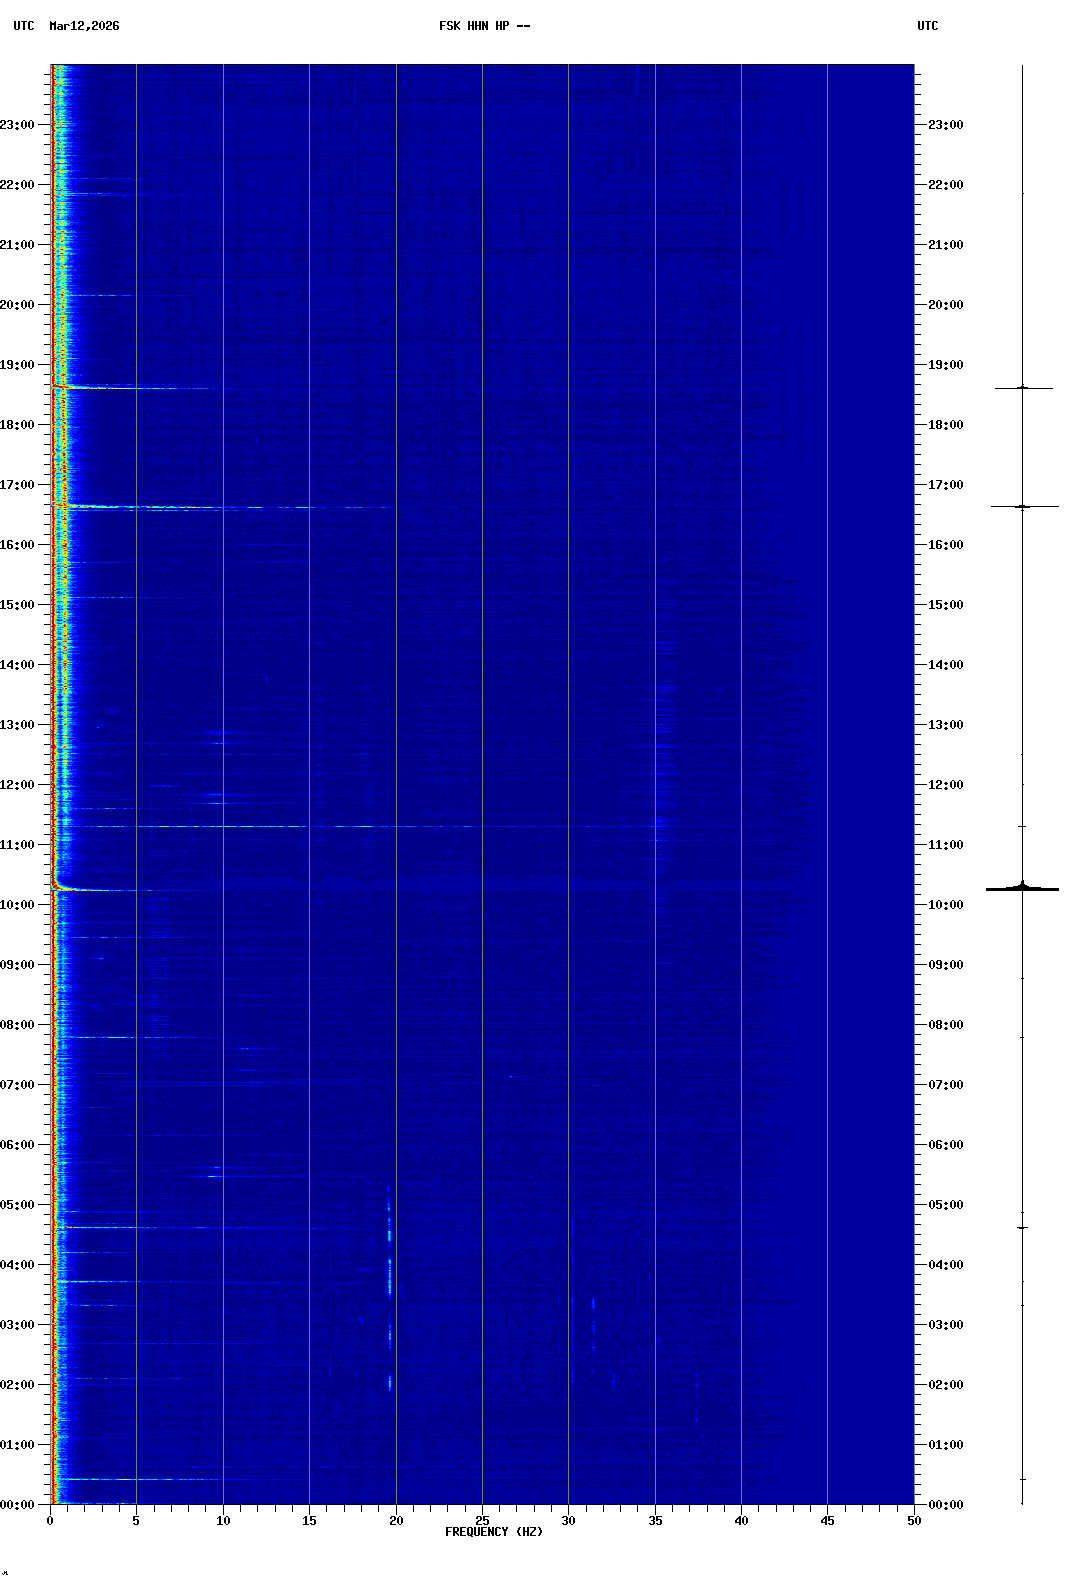Select the largest seismogram spike near 10:15

coord(1022,888)
